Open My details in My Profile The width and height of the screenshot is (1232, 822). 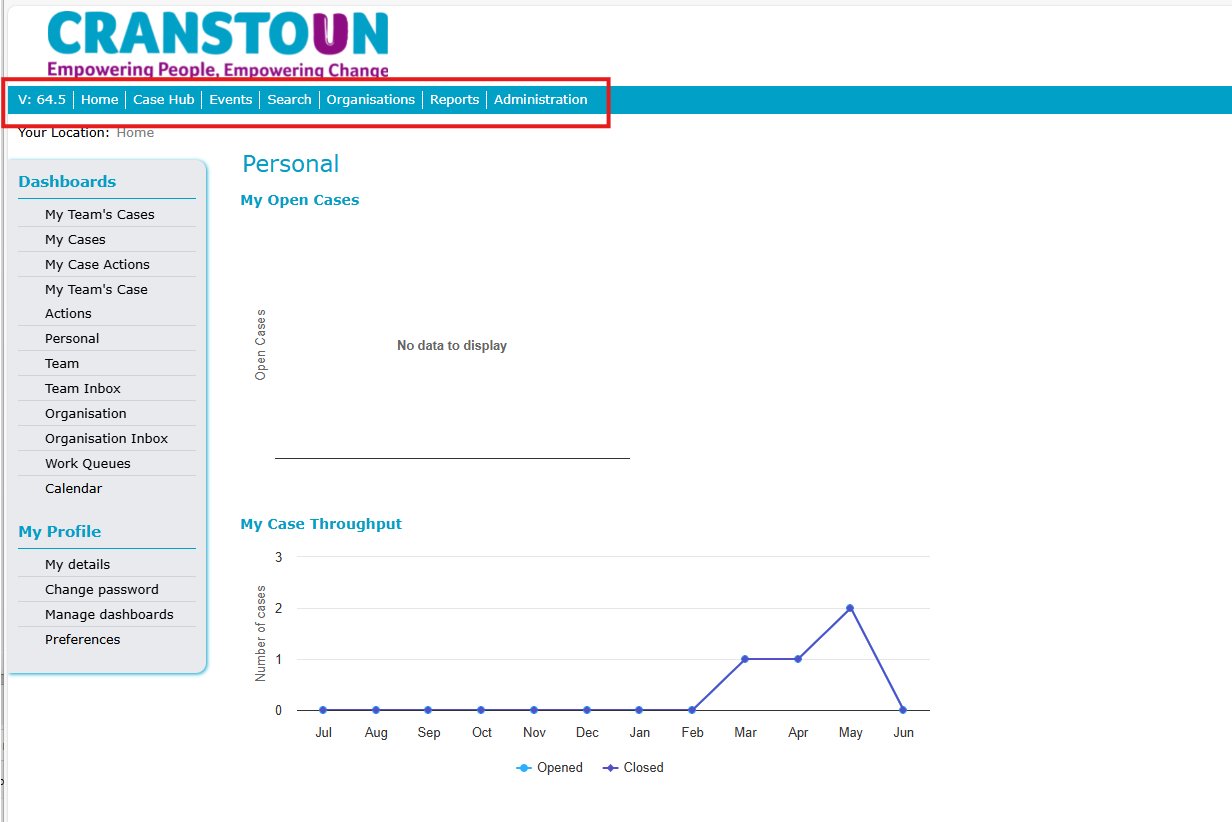(x=78, y=564)
